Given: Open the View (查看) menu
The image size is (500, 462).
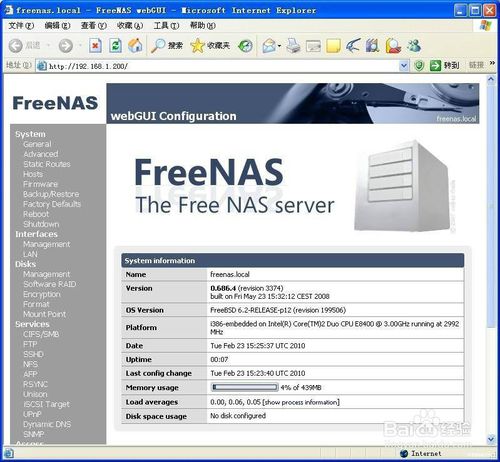Looking at the screenshot, I should coord(94,25).
